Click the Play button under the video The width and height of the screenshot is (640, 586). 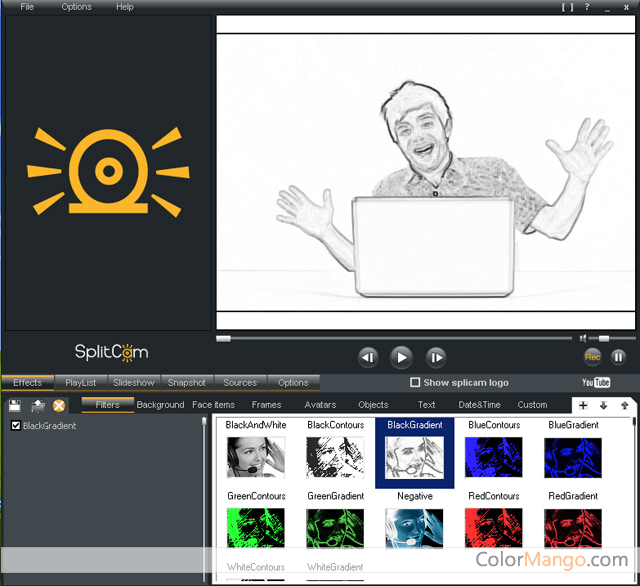click(x=401, y=356)
